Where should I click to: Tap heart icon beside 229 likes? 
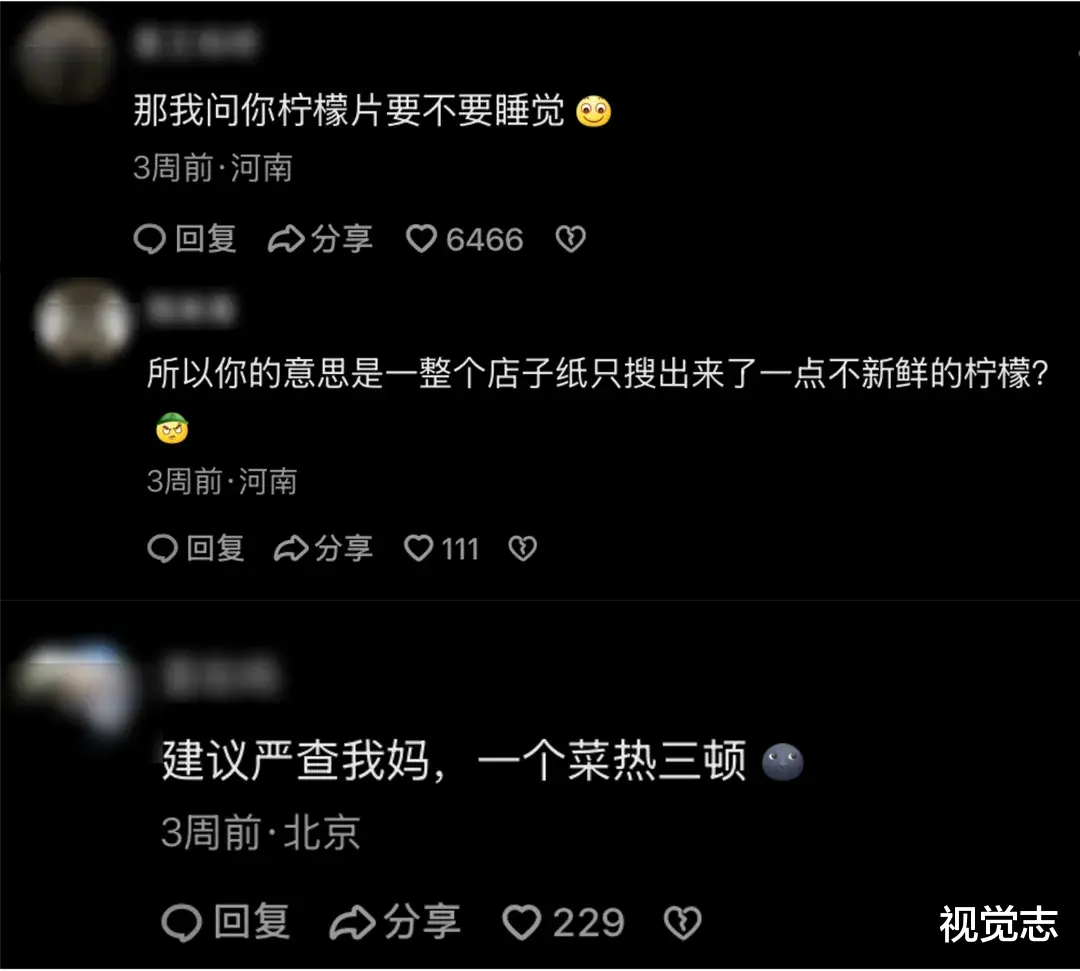tap(522, 922)
